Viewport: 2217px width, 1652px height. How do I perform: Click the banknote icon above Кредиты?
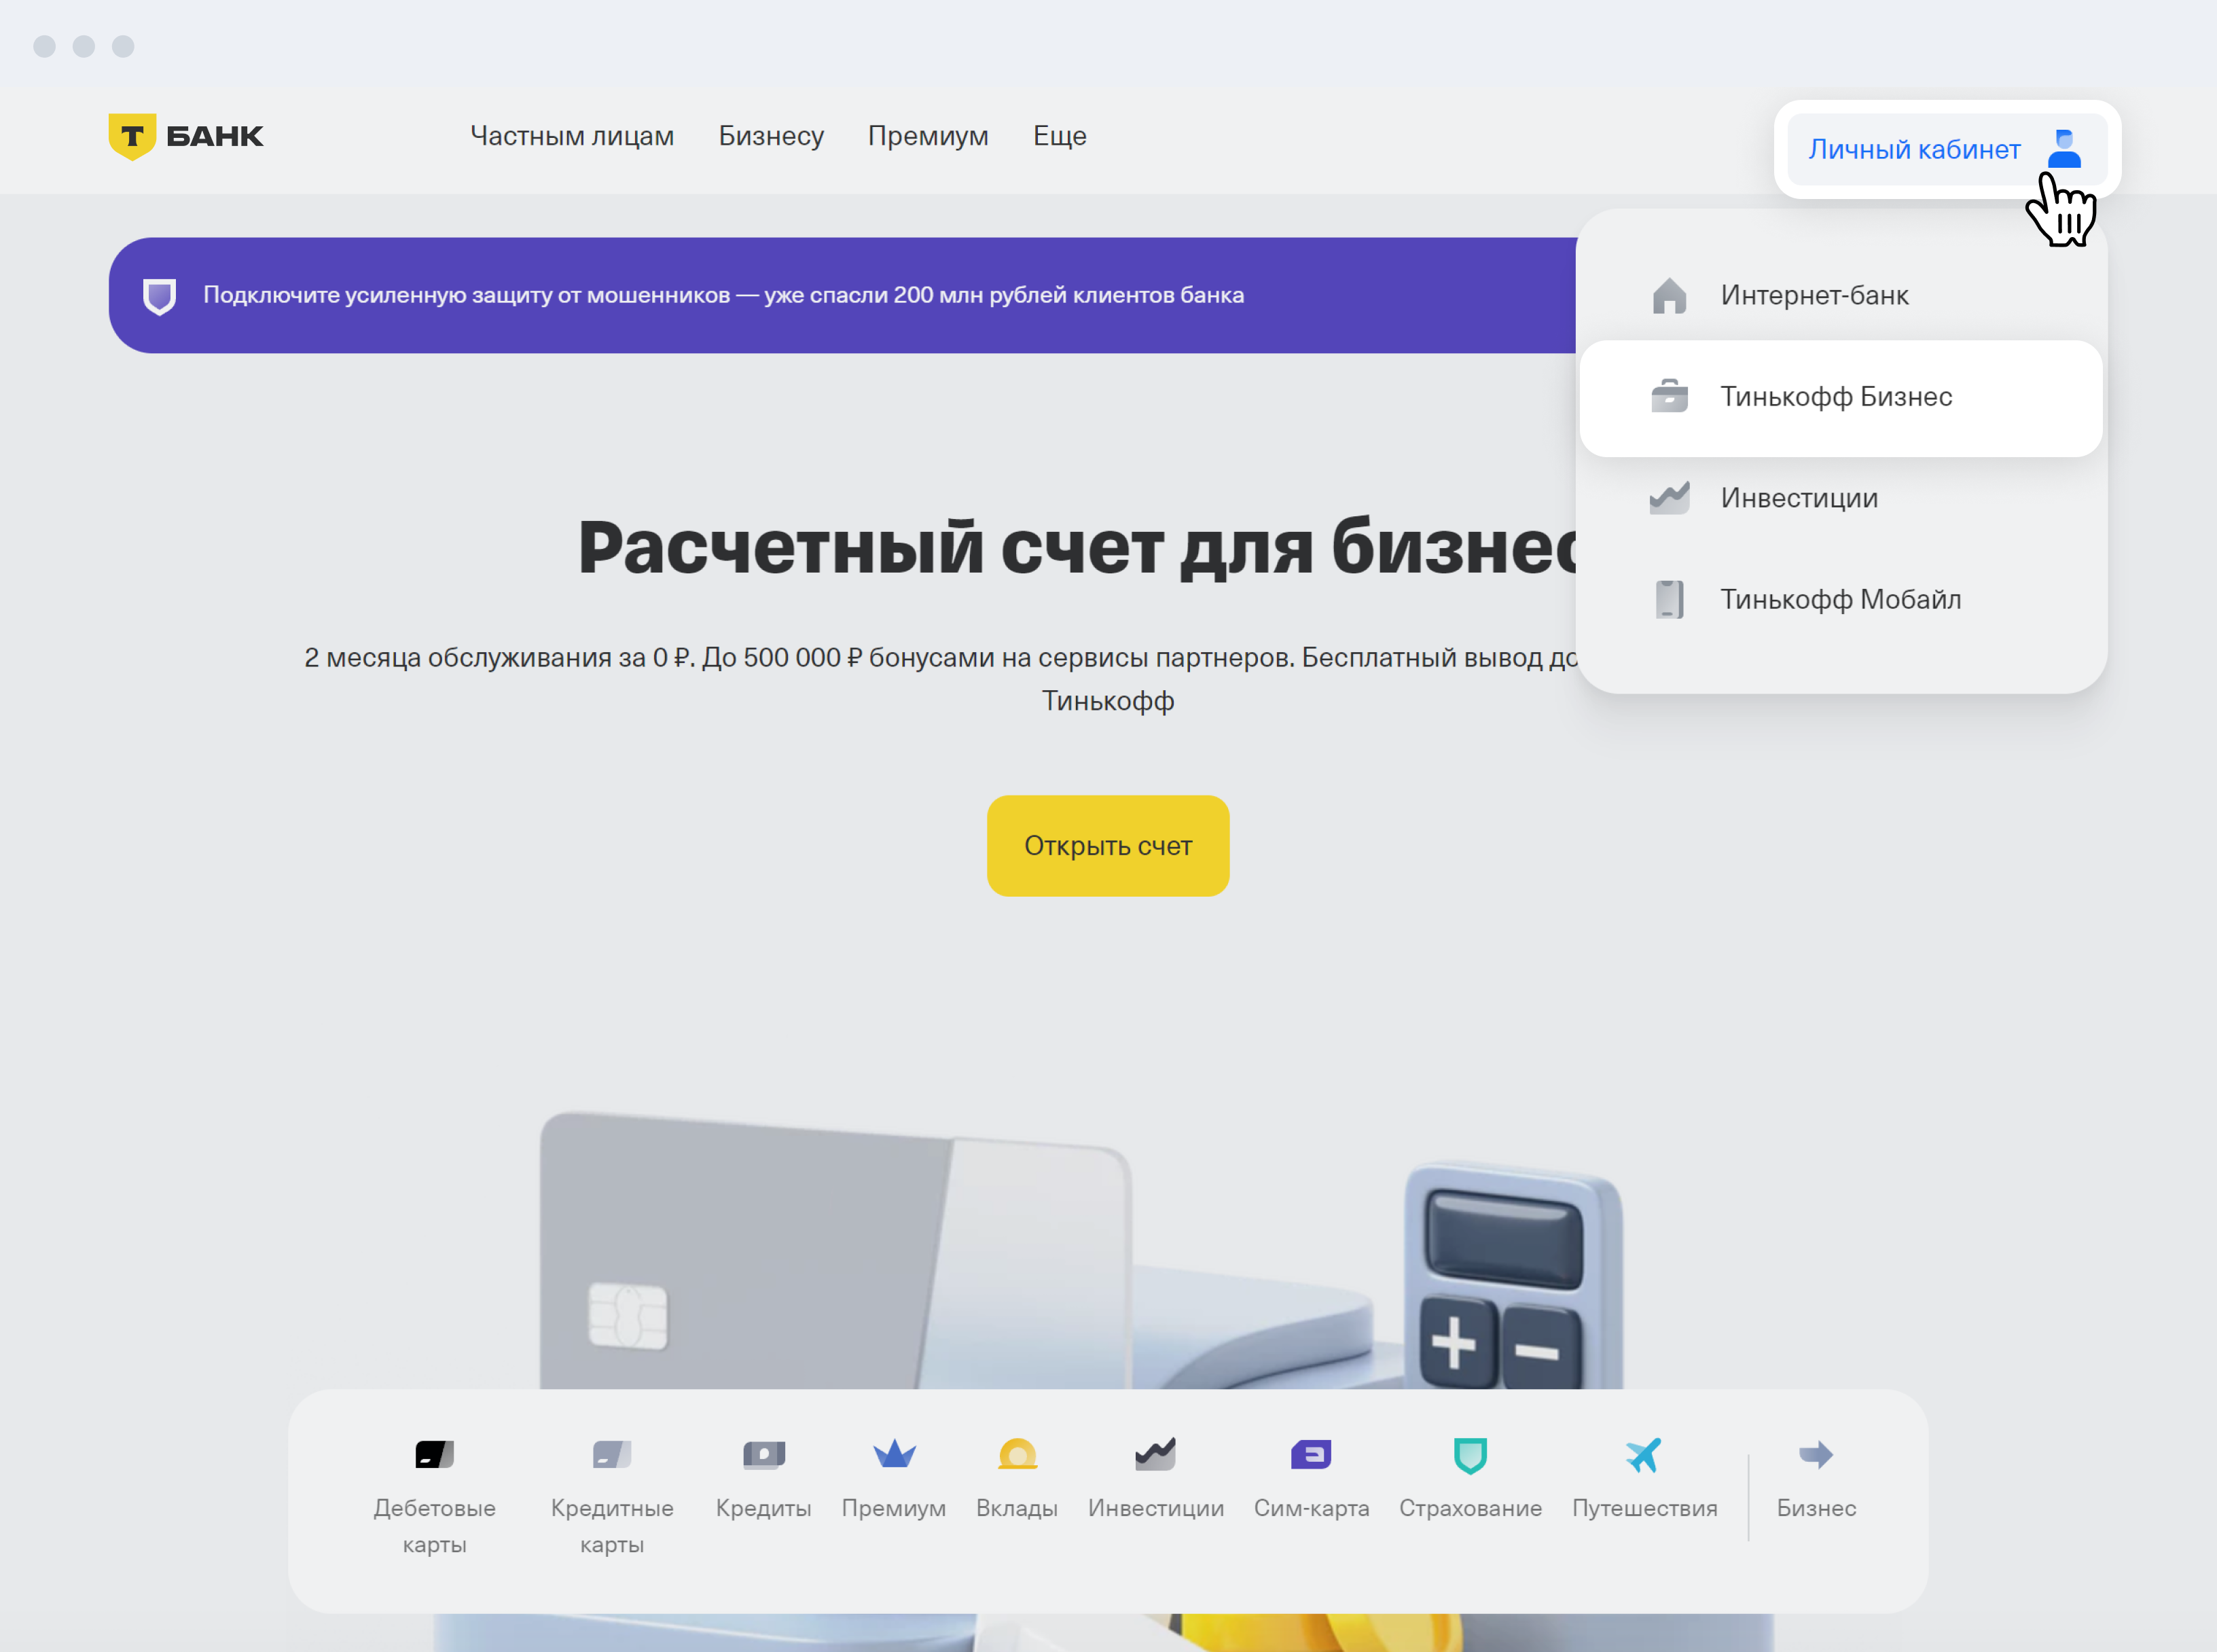764,1454
